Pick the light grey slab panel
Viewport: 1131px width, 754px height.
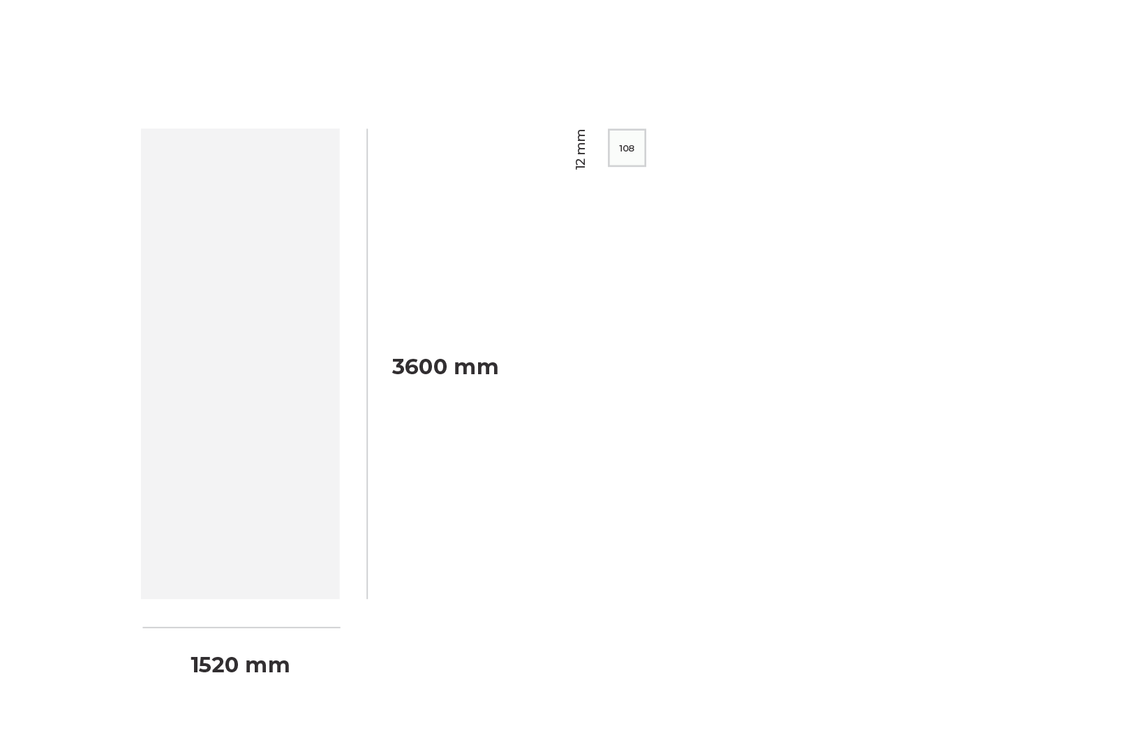(240, 363)
